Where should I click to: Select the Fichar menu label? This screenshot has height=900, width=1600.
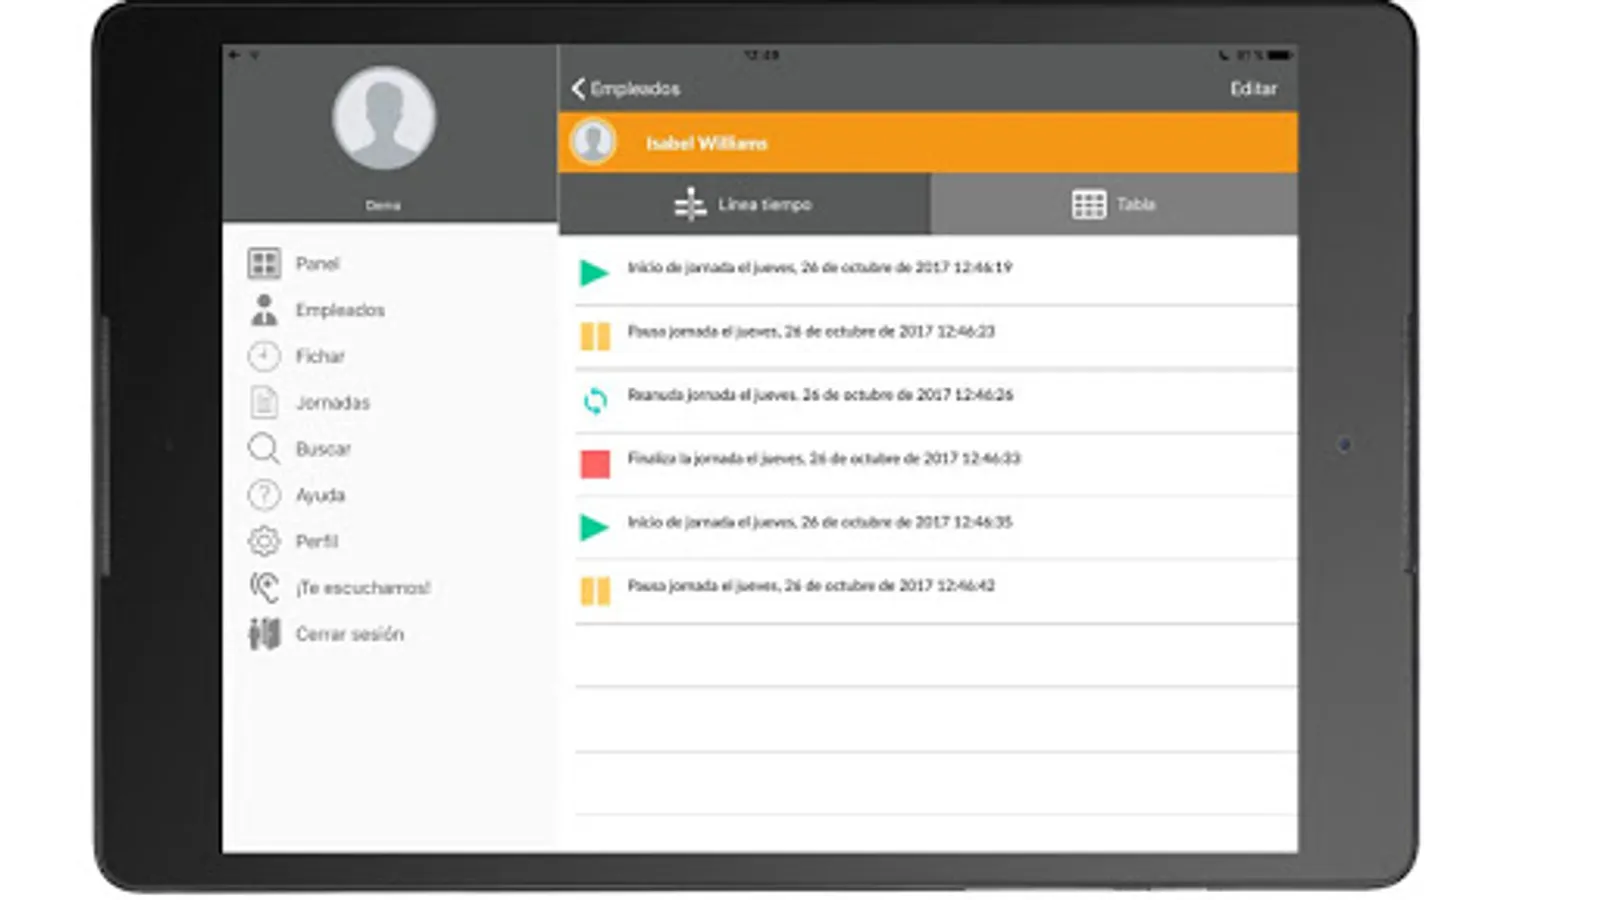pos(320,357)
